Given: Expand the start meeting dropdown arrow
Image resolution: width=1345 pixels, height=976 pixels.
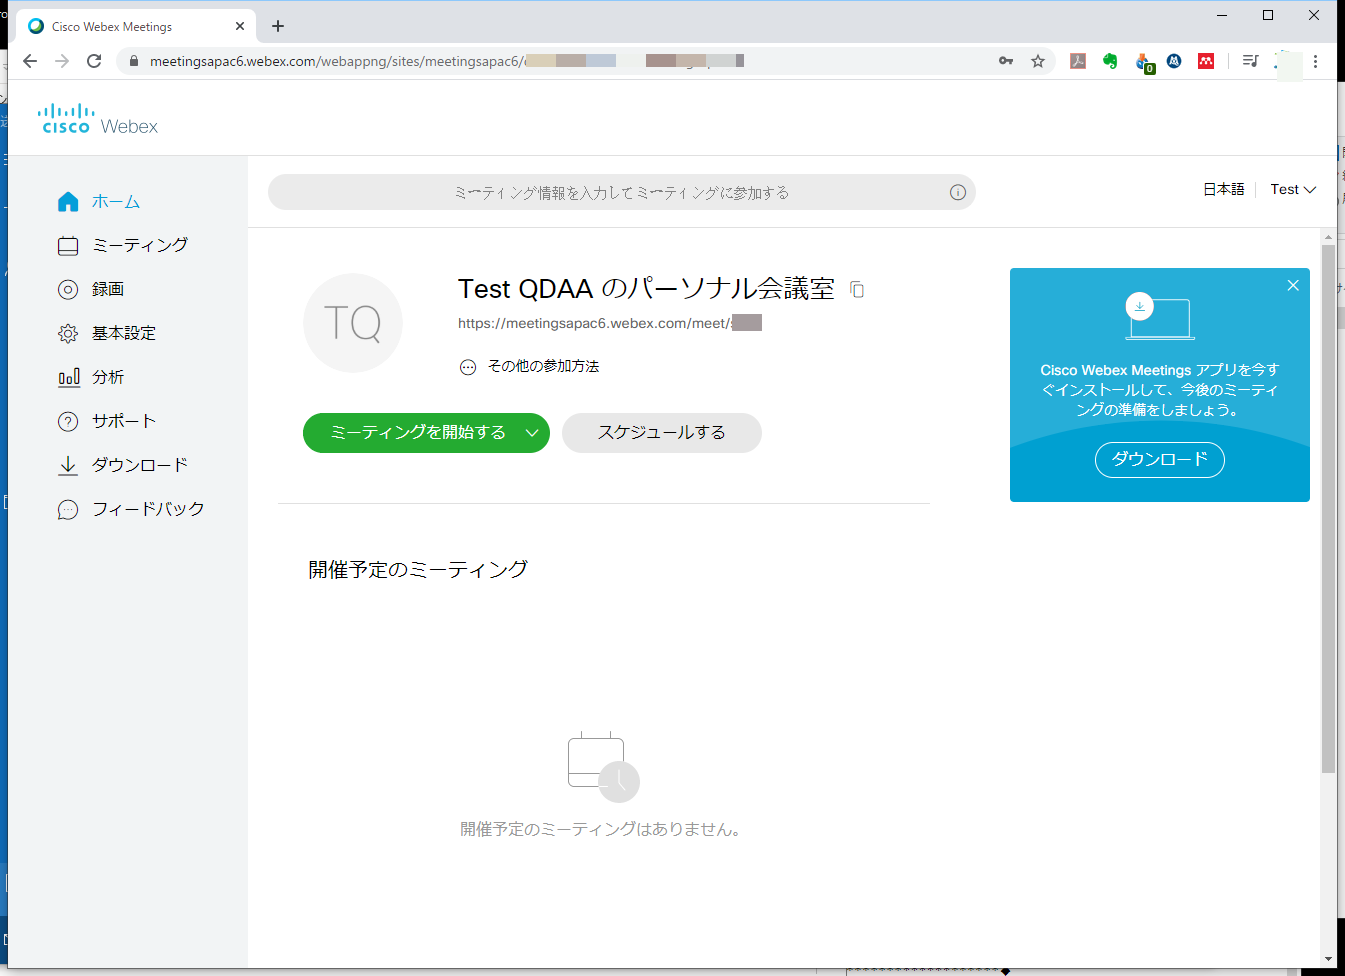Looking at the screenshot, I should point(532,433).
